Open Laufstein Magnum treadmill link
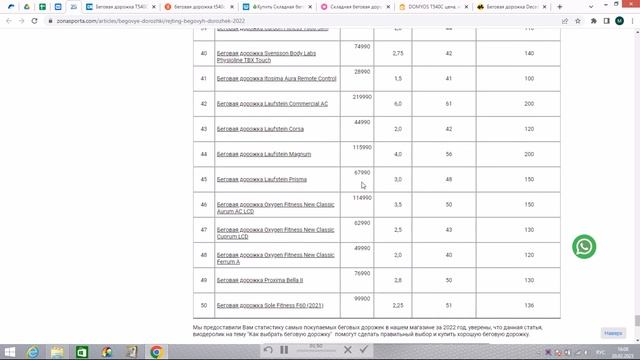 tap(264, 154)
